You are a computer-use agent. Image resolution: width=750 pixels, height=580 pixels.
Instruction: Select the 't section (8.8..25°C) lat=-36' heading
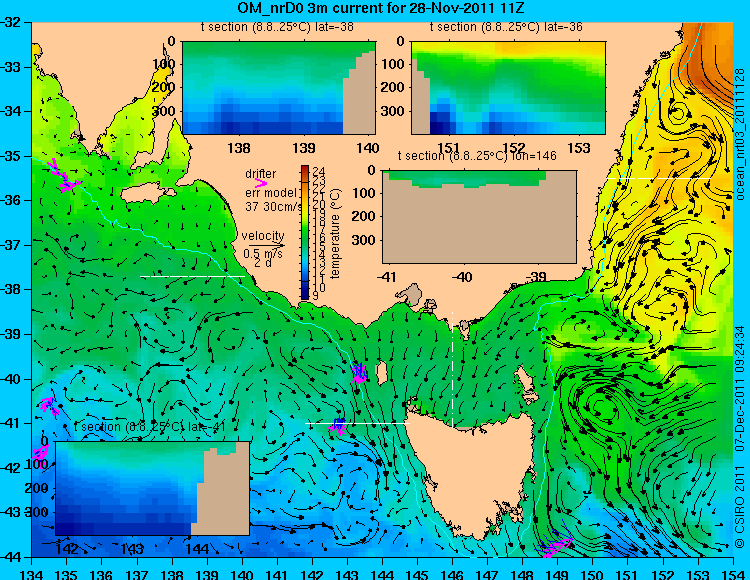point(506,27)
